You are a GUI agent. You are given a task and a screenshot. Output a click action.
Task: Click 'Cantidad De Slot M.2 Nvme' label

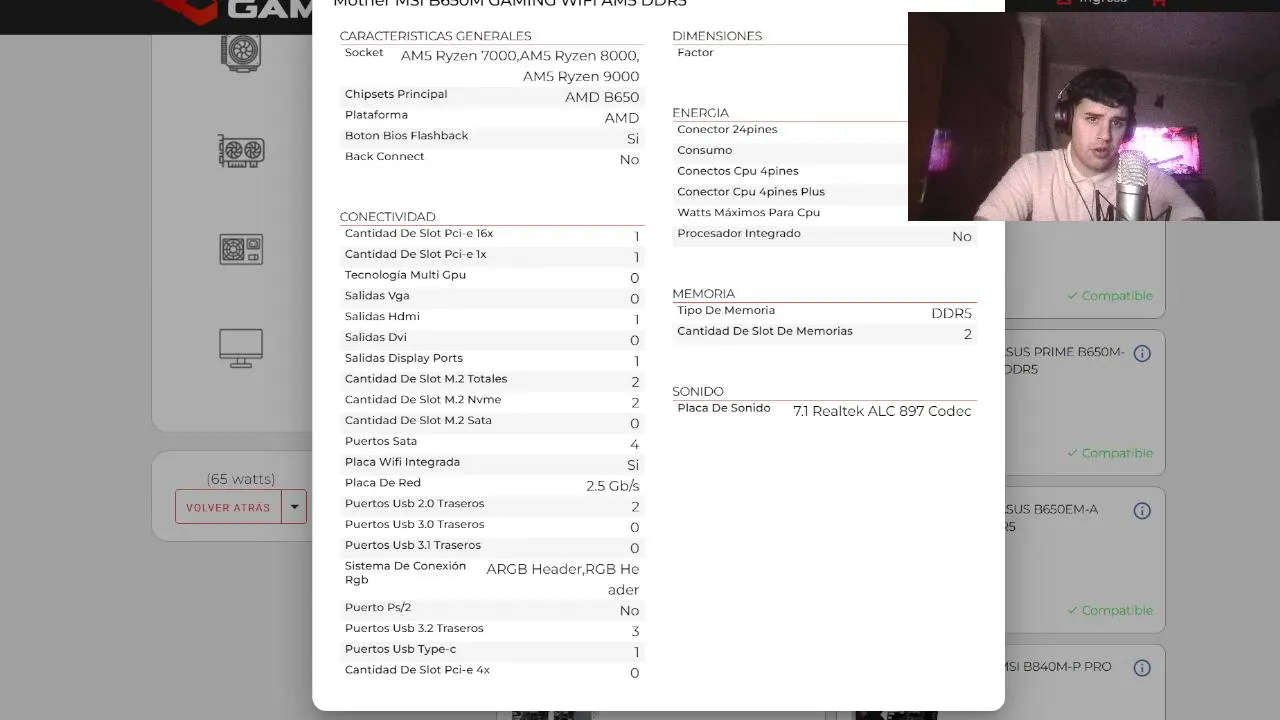[423, 400]
